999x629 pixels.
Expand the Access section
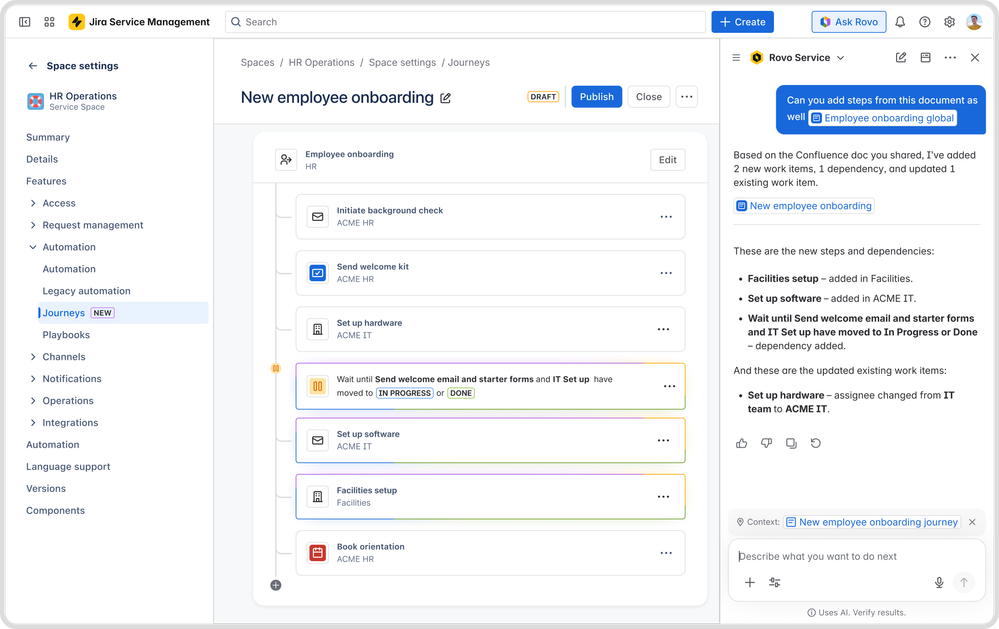tap(33, 203)
